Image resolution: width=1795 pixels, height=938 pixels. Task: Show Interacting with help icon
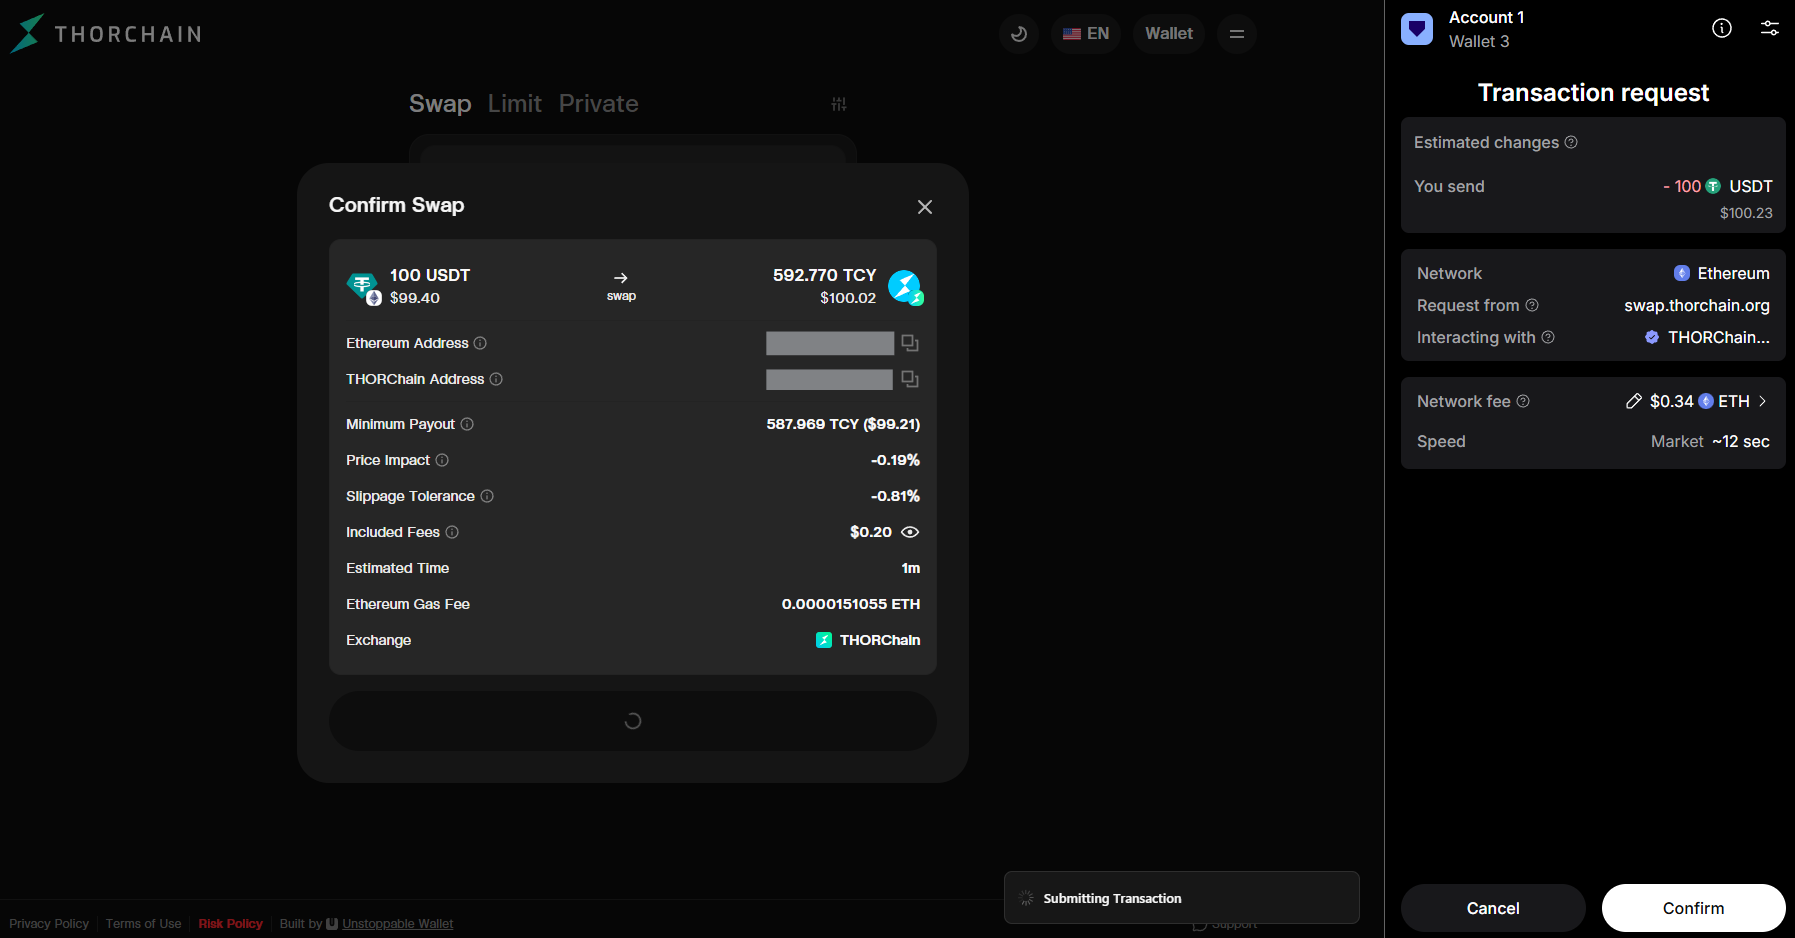(1548, 337)
